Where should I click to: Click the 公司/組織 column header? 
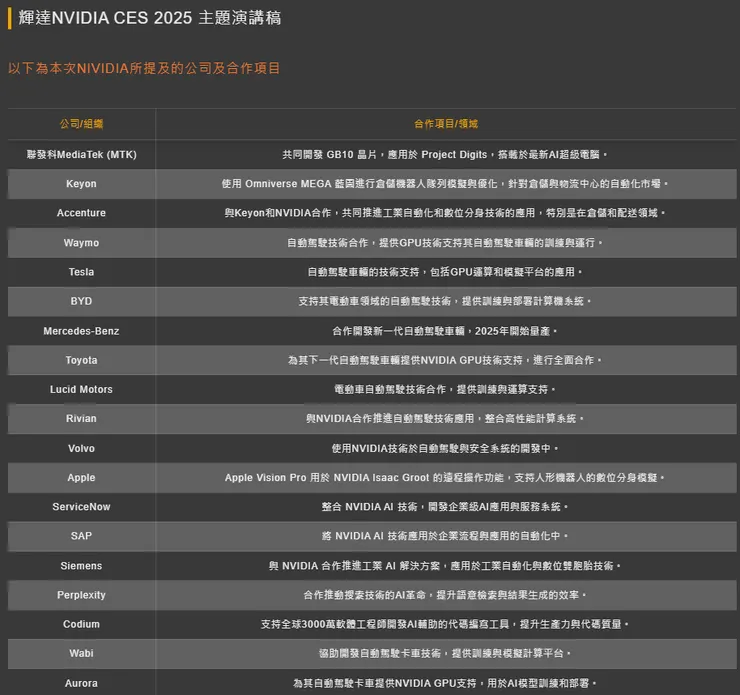click(81, 124)
